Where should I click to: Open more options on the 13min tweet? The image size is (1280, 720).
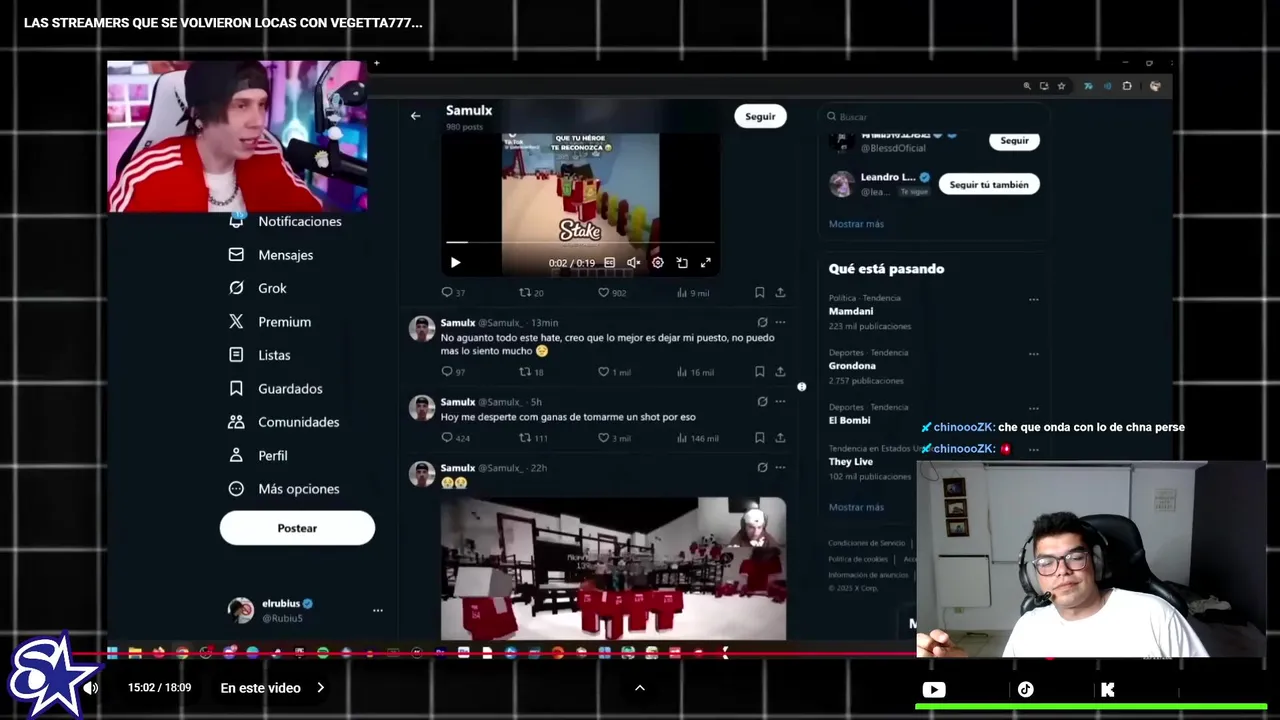click(780, 322)
